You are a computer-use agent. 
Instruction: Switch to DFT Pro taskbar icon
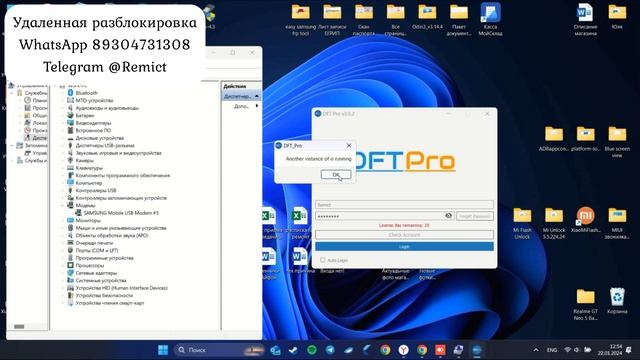[476, 350]
